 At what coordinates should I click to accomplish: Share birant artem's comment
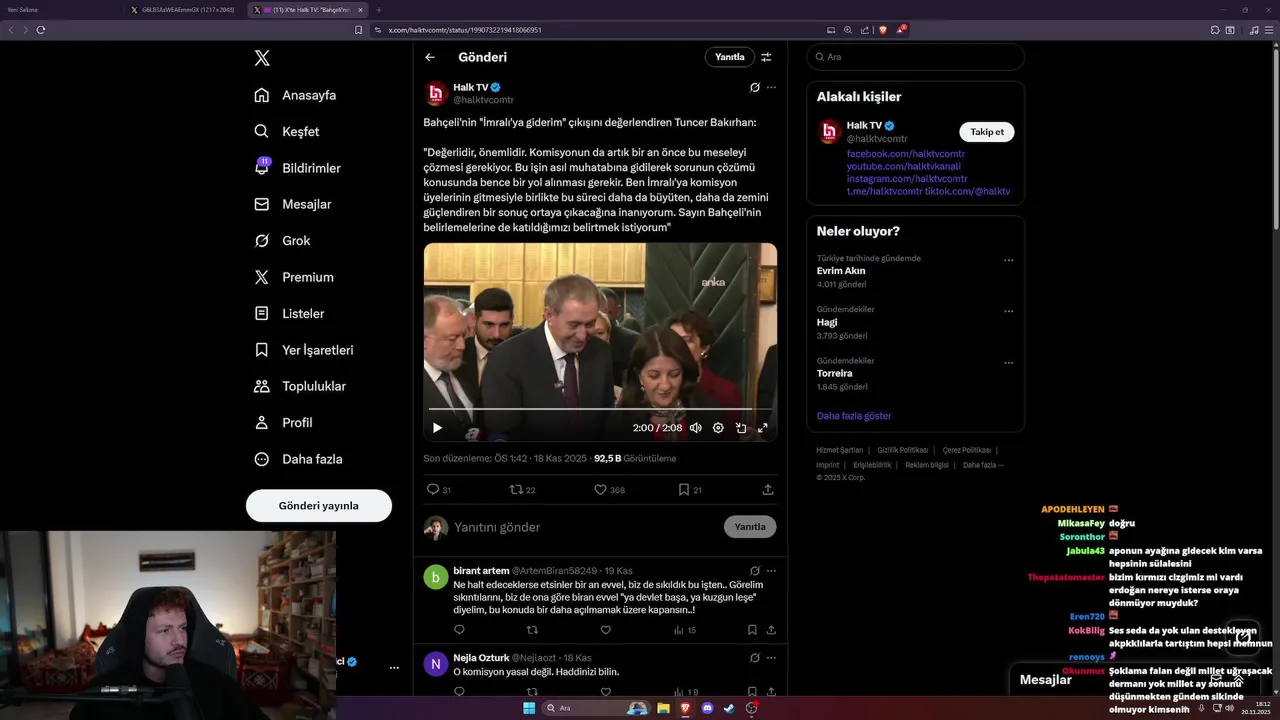(x=771, y=630)
